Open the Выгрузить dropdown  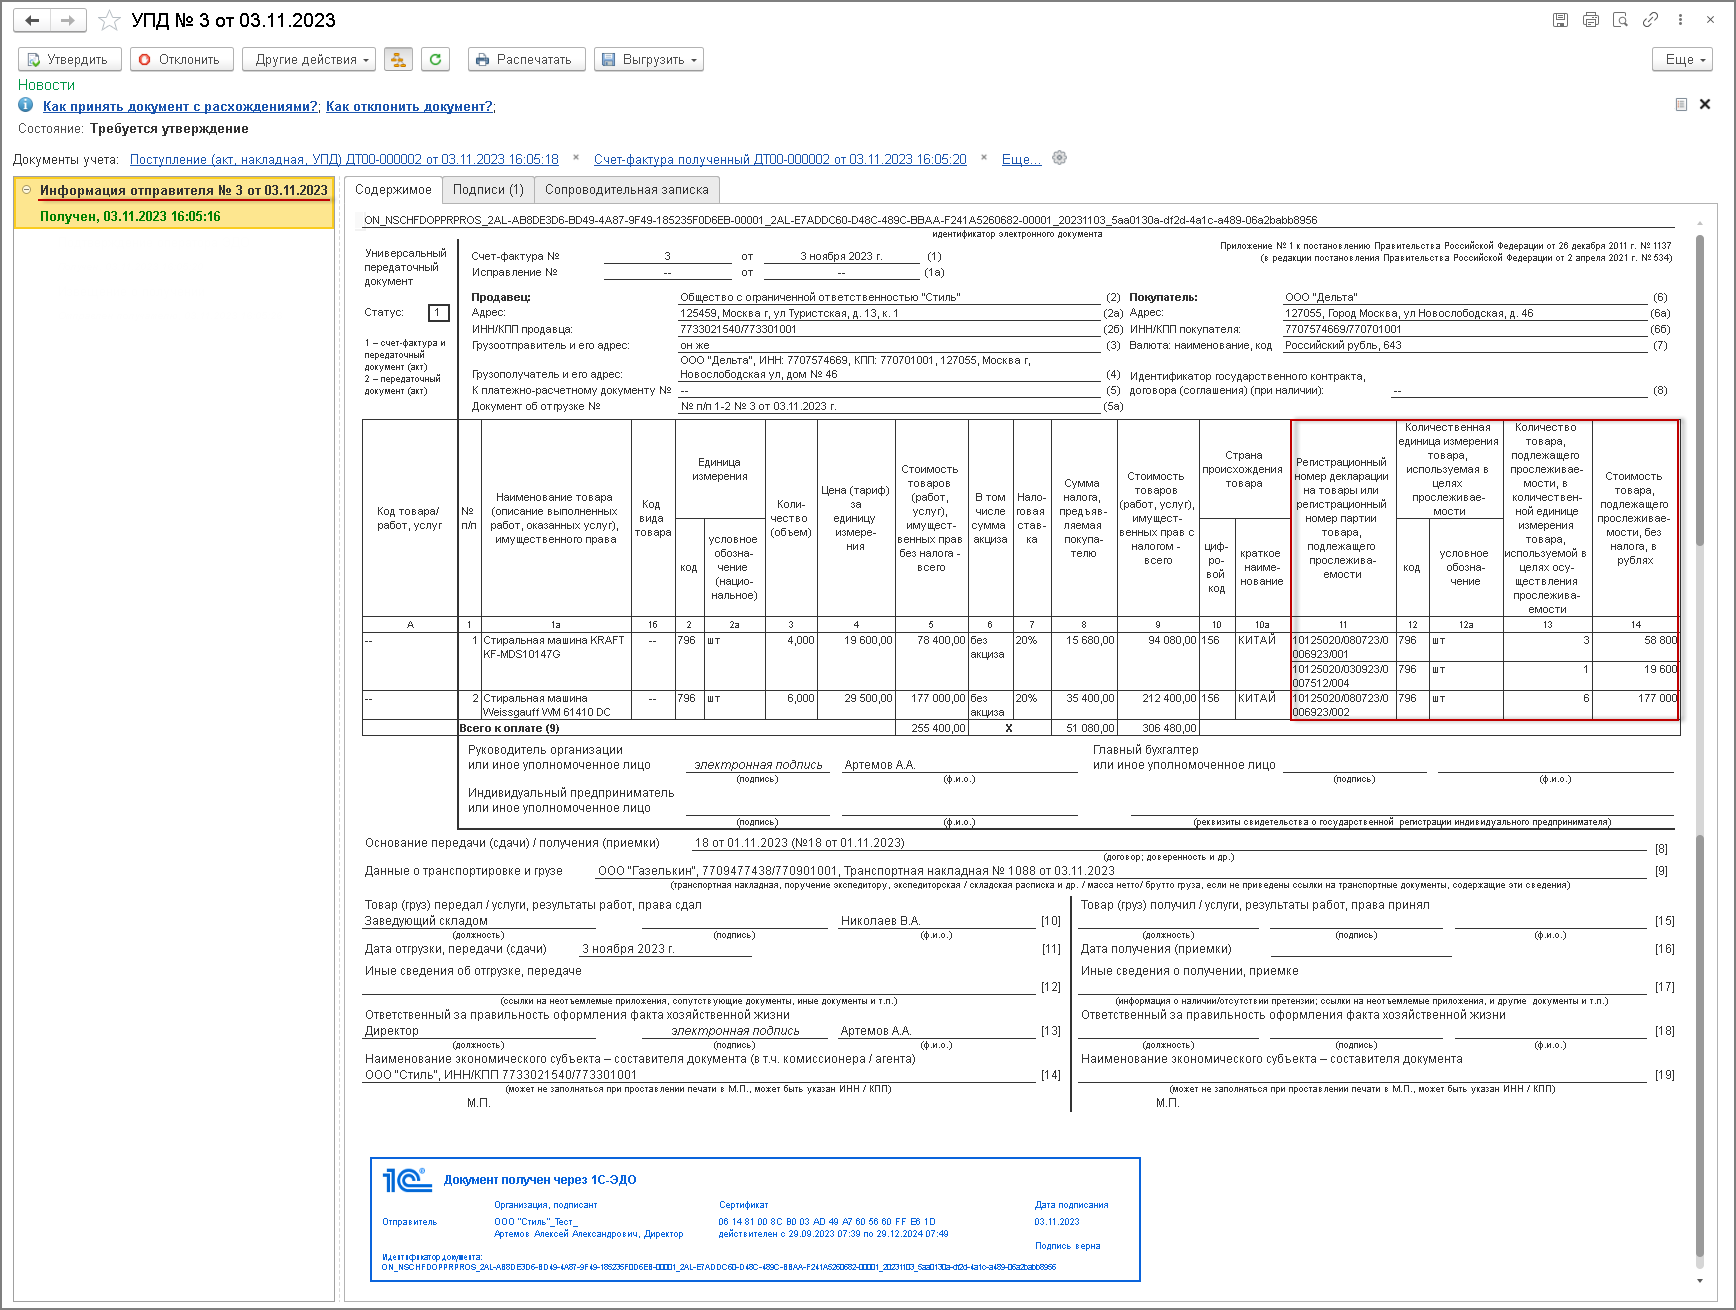[649, 60]
